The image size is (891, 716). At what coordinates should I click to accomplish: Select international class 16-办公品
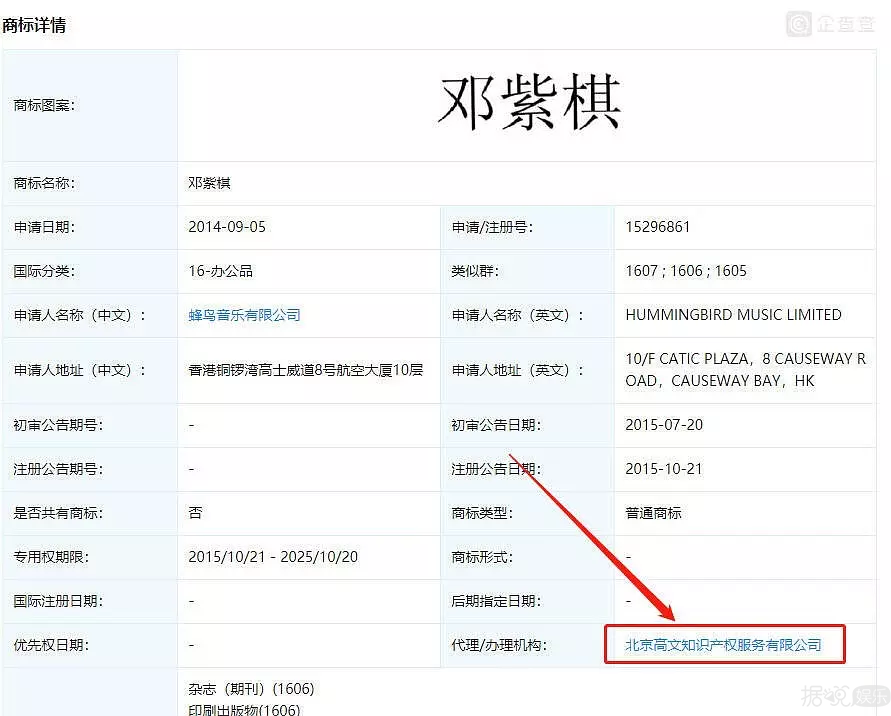point(220,271)
